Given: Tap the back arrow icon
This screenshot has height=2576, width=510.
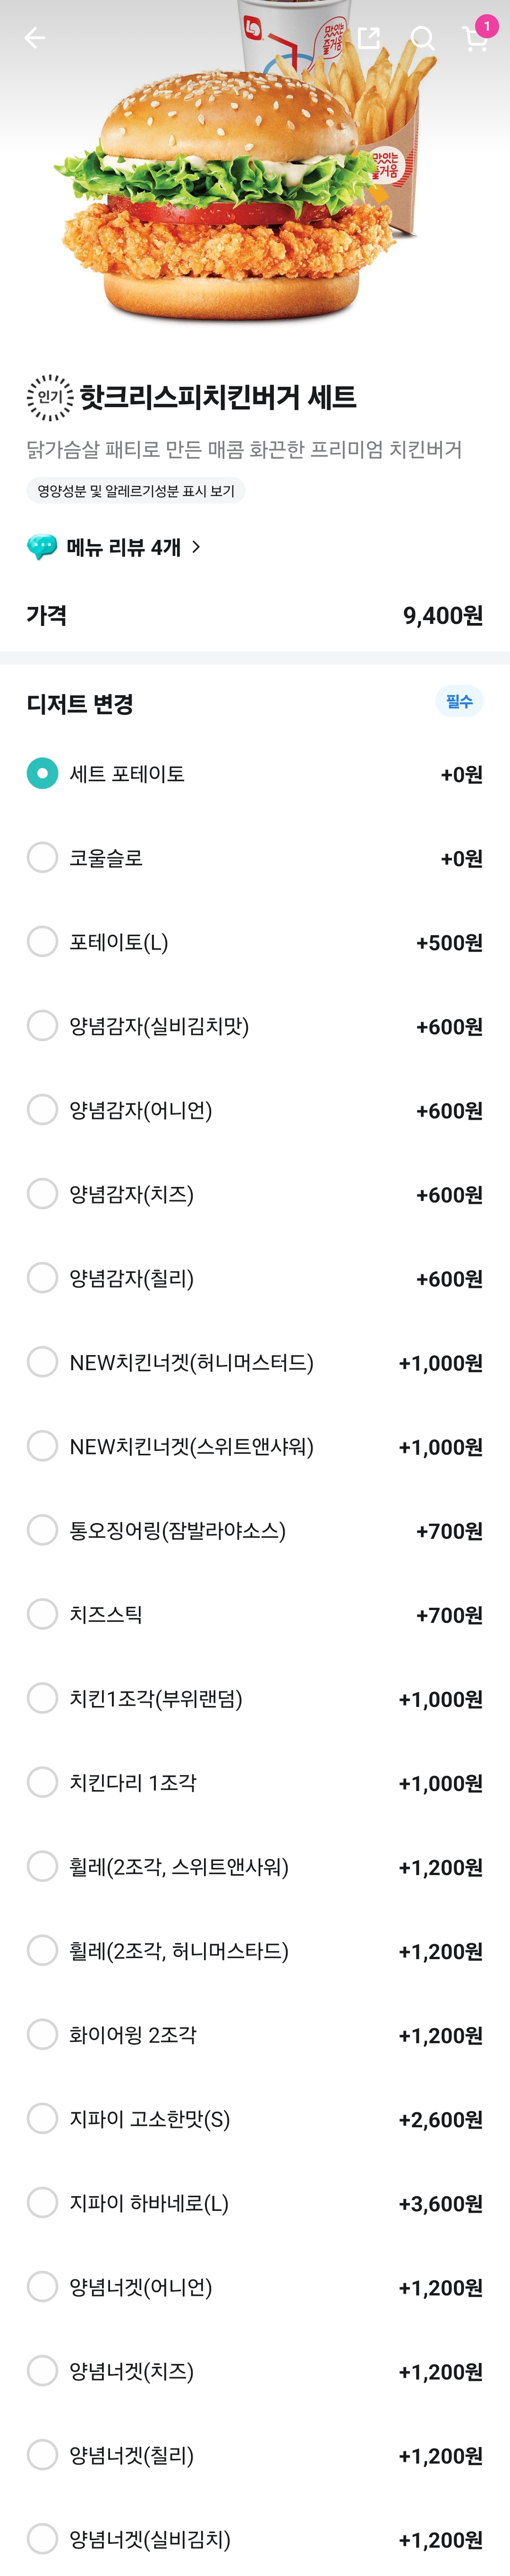Looking at the screenshot, I should (35, 38).
